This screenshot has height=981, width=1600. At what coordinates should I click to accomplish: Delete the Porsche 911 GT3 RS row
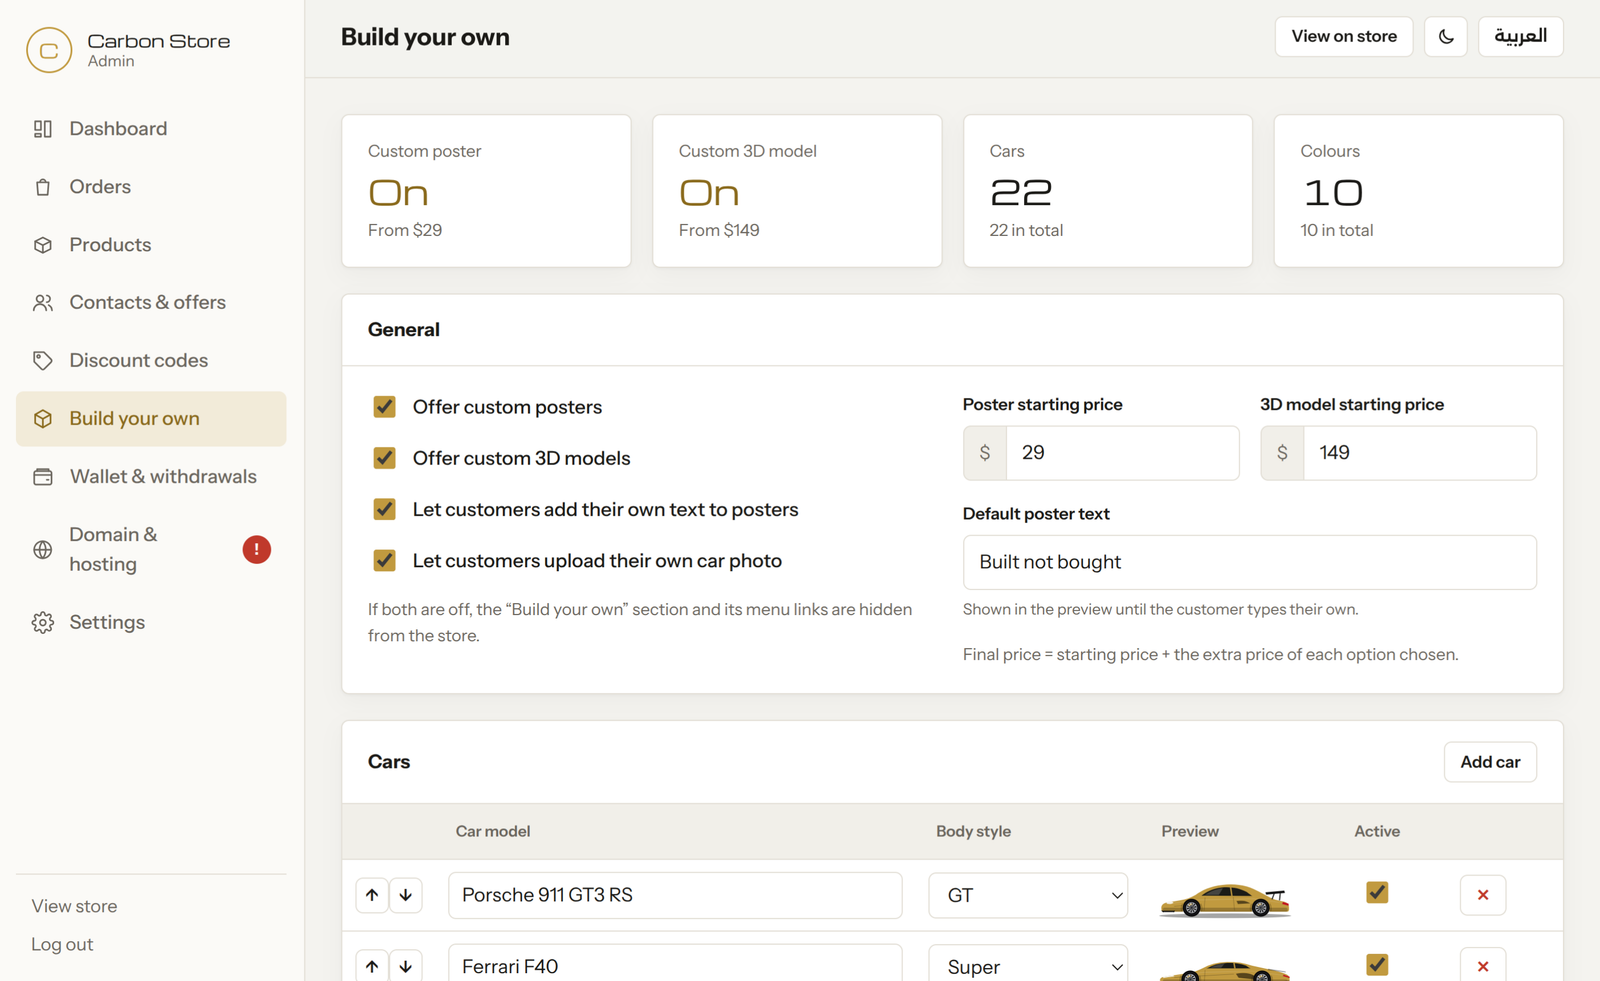tap(1483, 895)
